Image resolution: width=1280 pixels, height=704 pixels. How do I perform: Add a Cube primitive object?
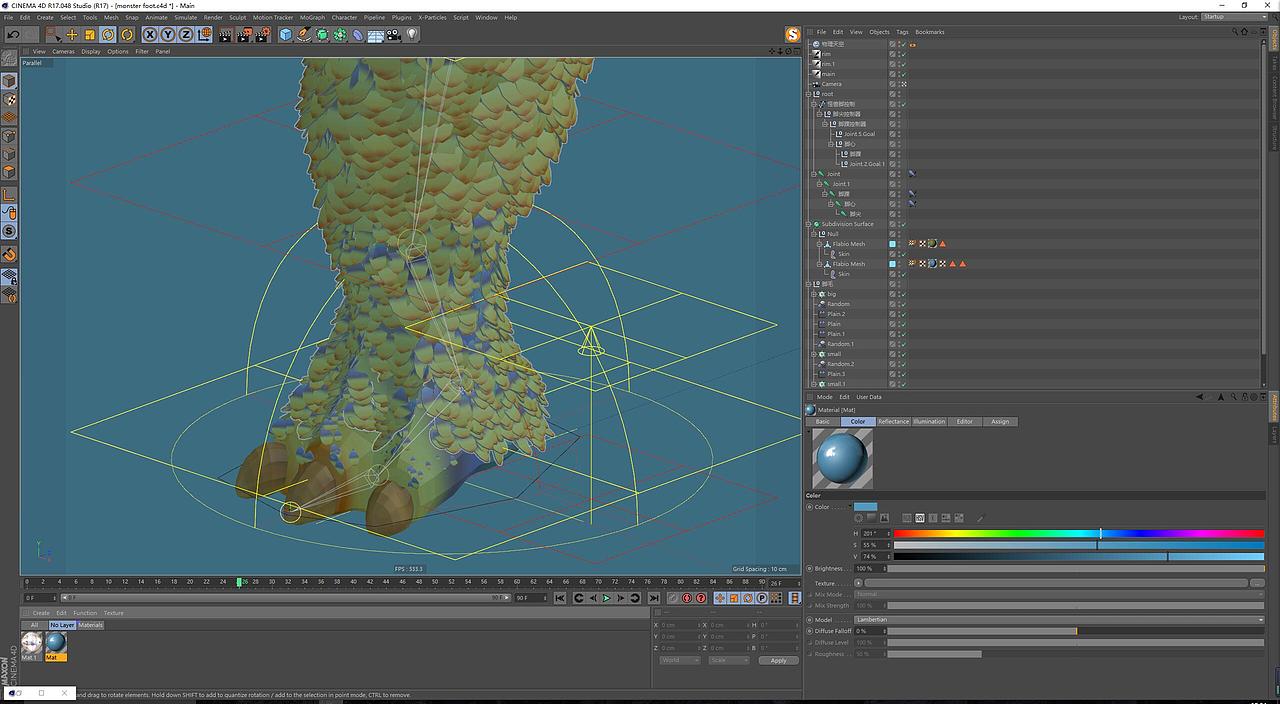(x=286, y=35)
